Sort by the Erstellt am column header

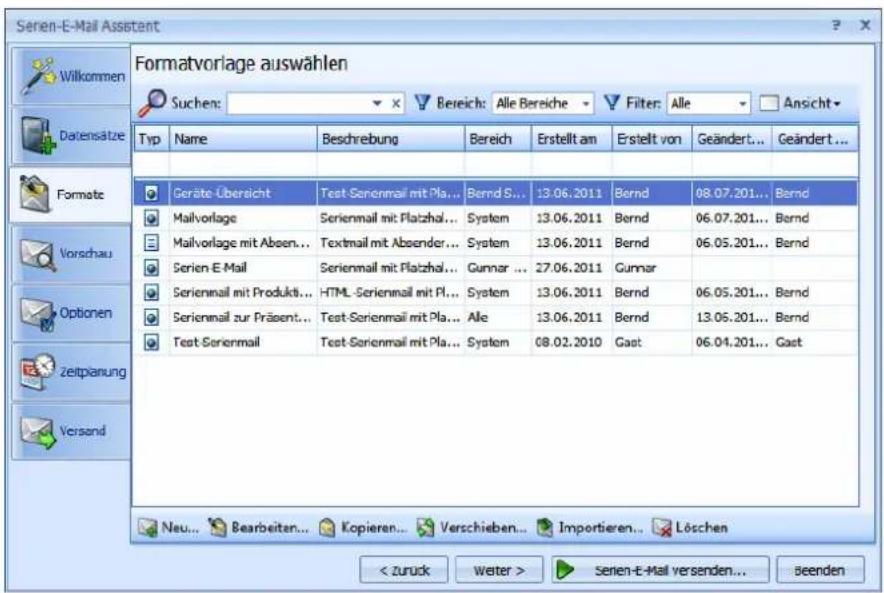pyautogui.click(x=572, y=139)
